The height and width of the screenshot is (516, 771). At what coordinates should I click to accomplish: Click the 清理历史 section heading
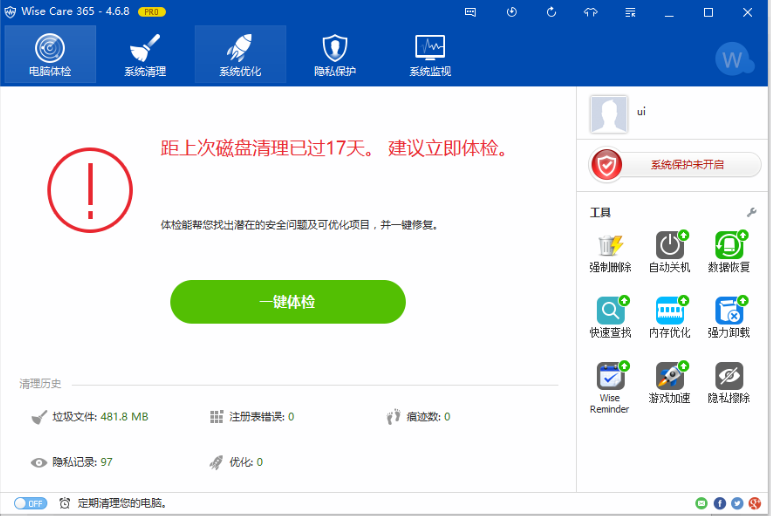click(x=40, y=384)
